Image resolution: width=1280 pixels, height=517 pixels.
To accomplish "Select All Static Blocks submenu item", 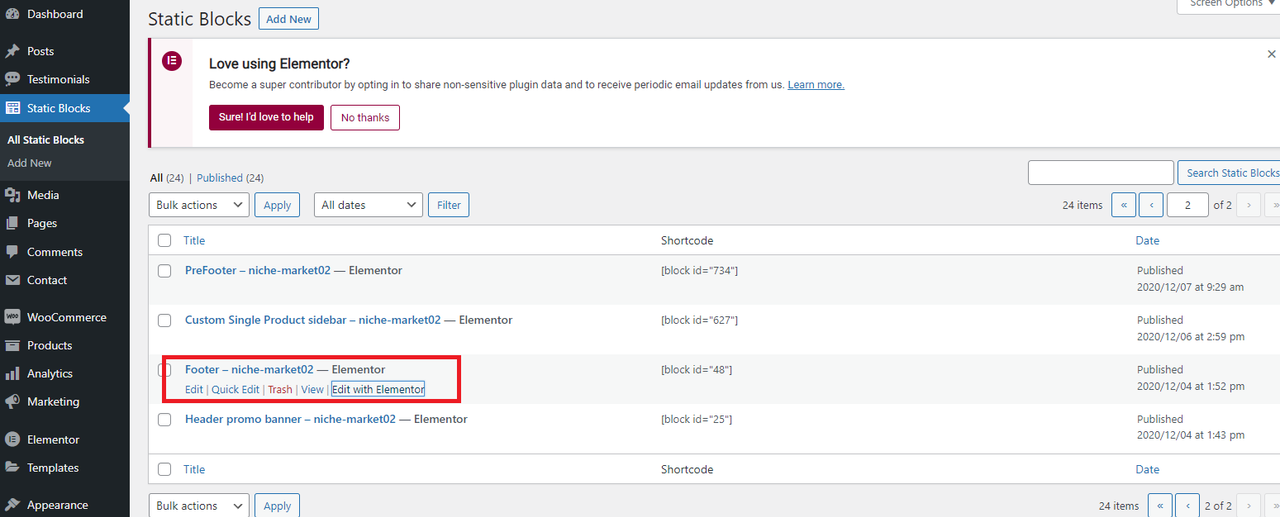I will pyautogui.click(x=46, y=140).
